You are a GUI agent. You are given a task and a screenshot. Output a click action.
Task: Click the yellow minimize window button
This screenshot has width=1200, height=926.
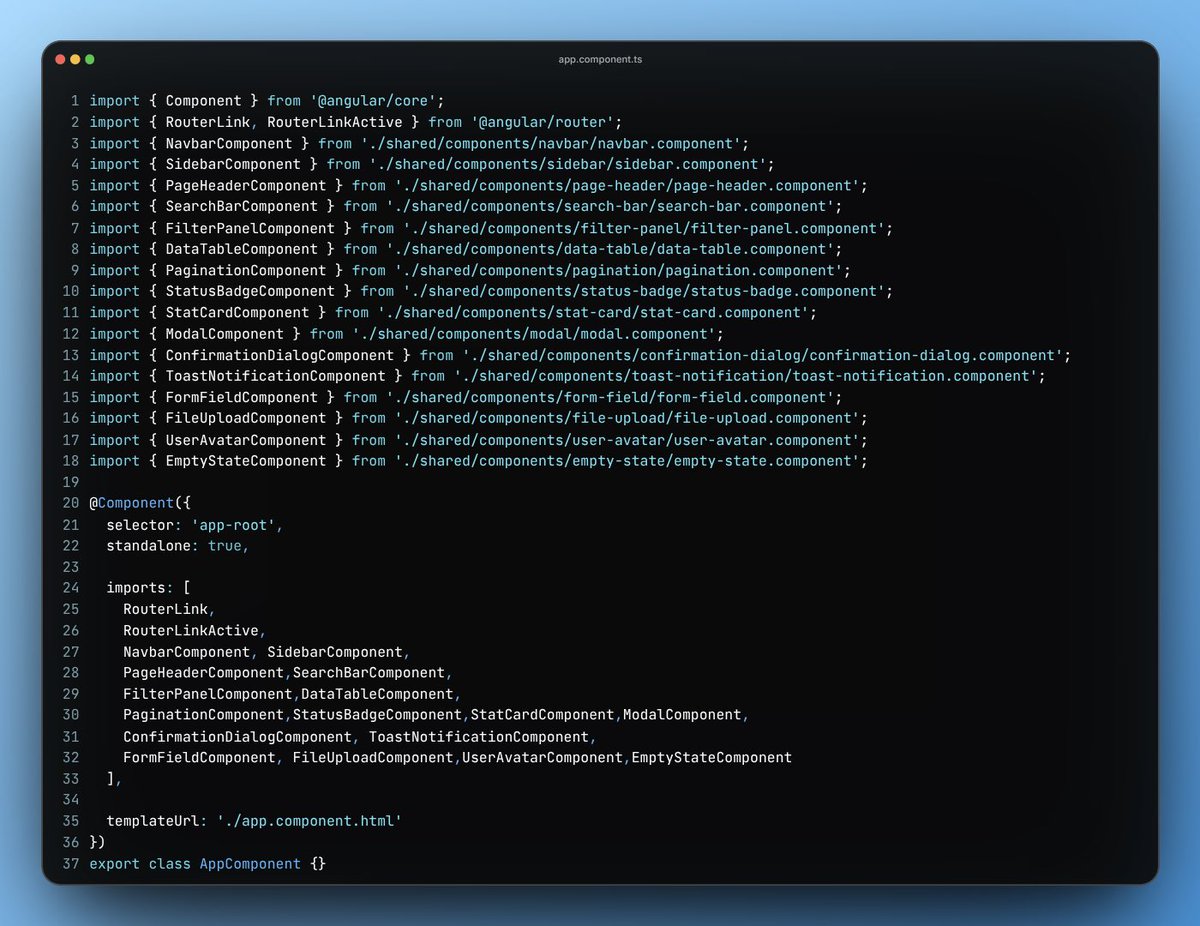click(x=75, y=59)
